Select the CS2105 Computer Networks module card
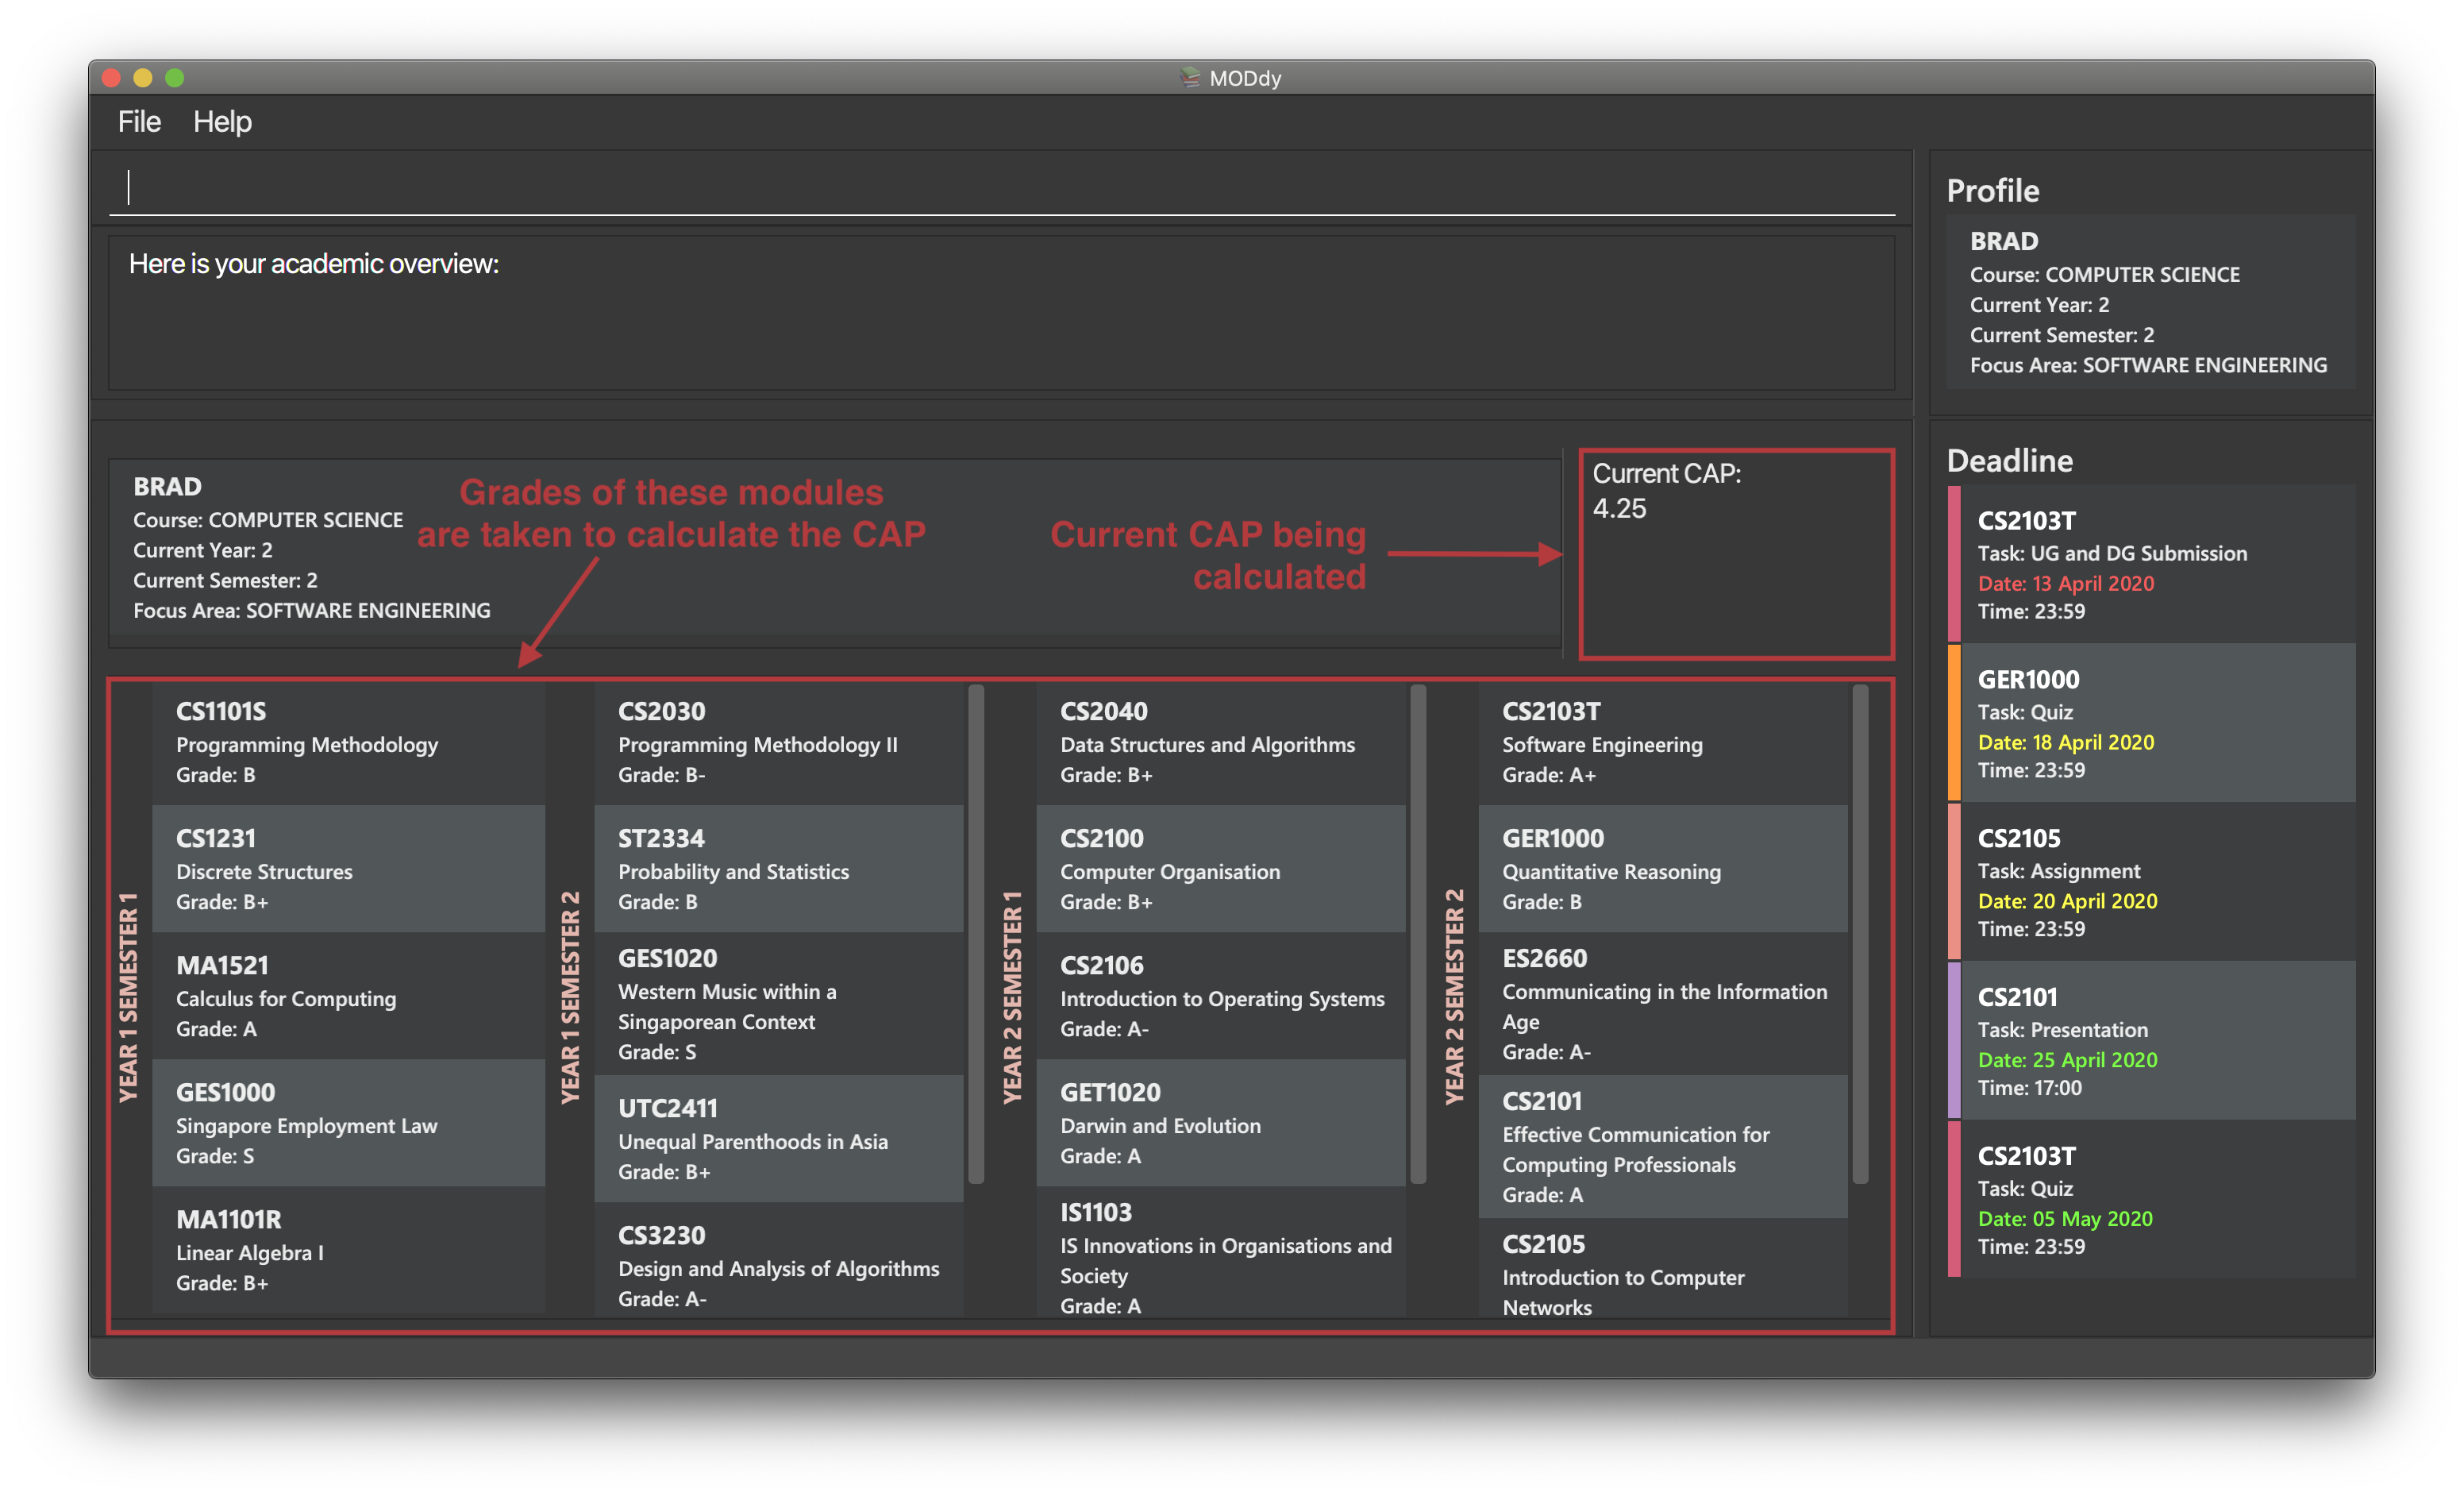 1663,1268
